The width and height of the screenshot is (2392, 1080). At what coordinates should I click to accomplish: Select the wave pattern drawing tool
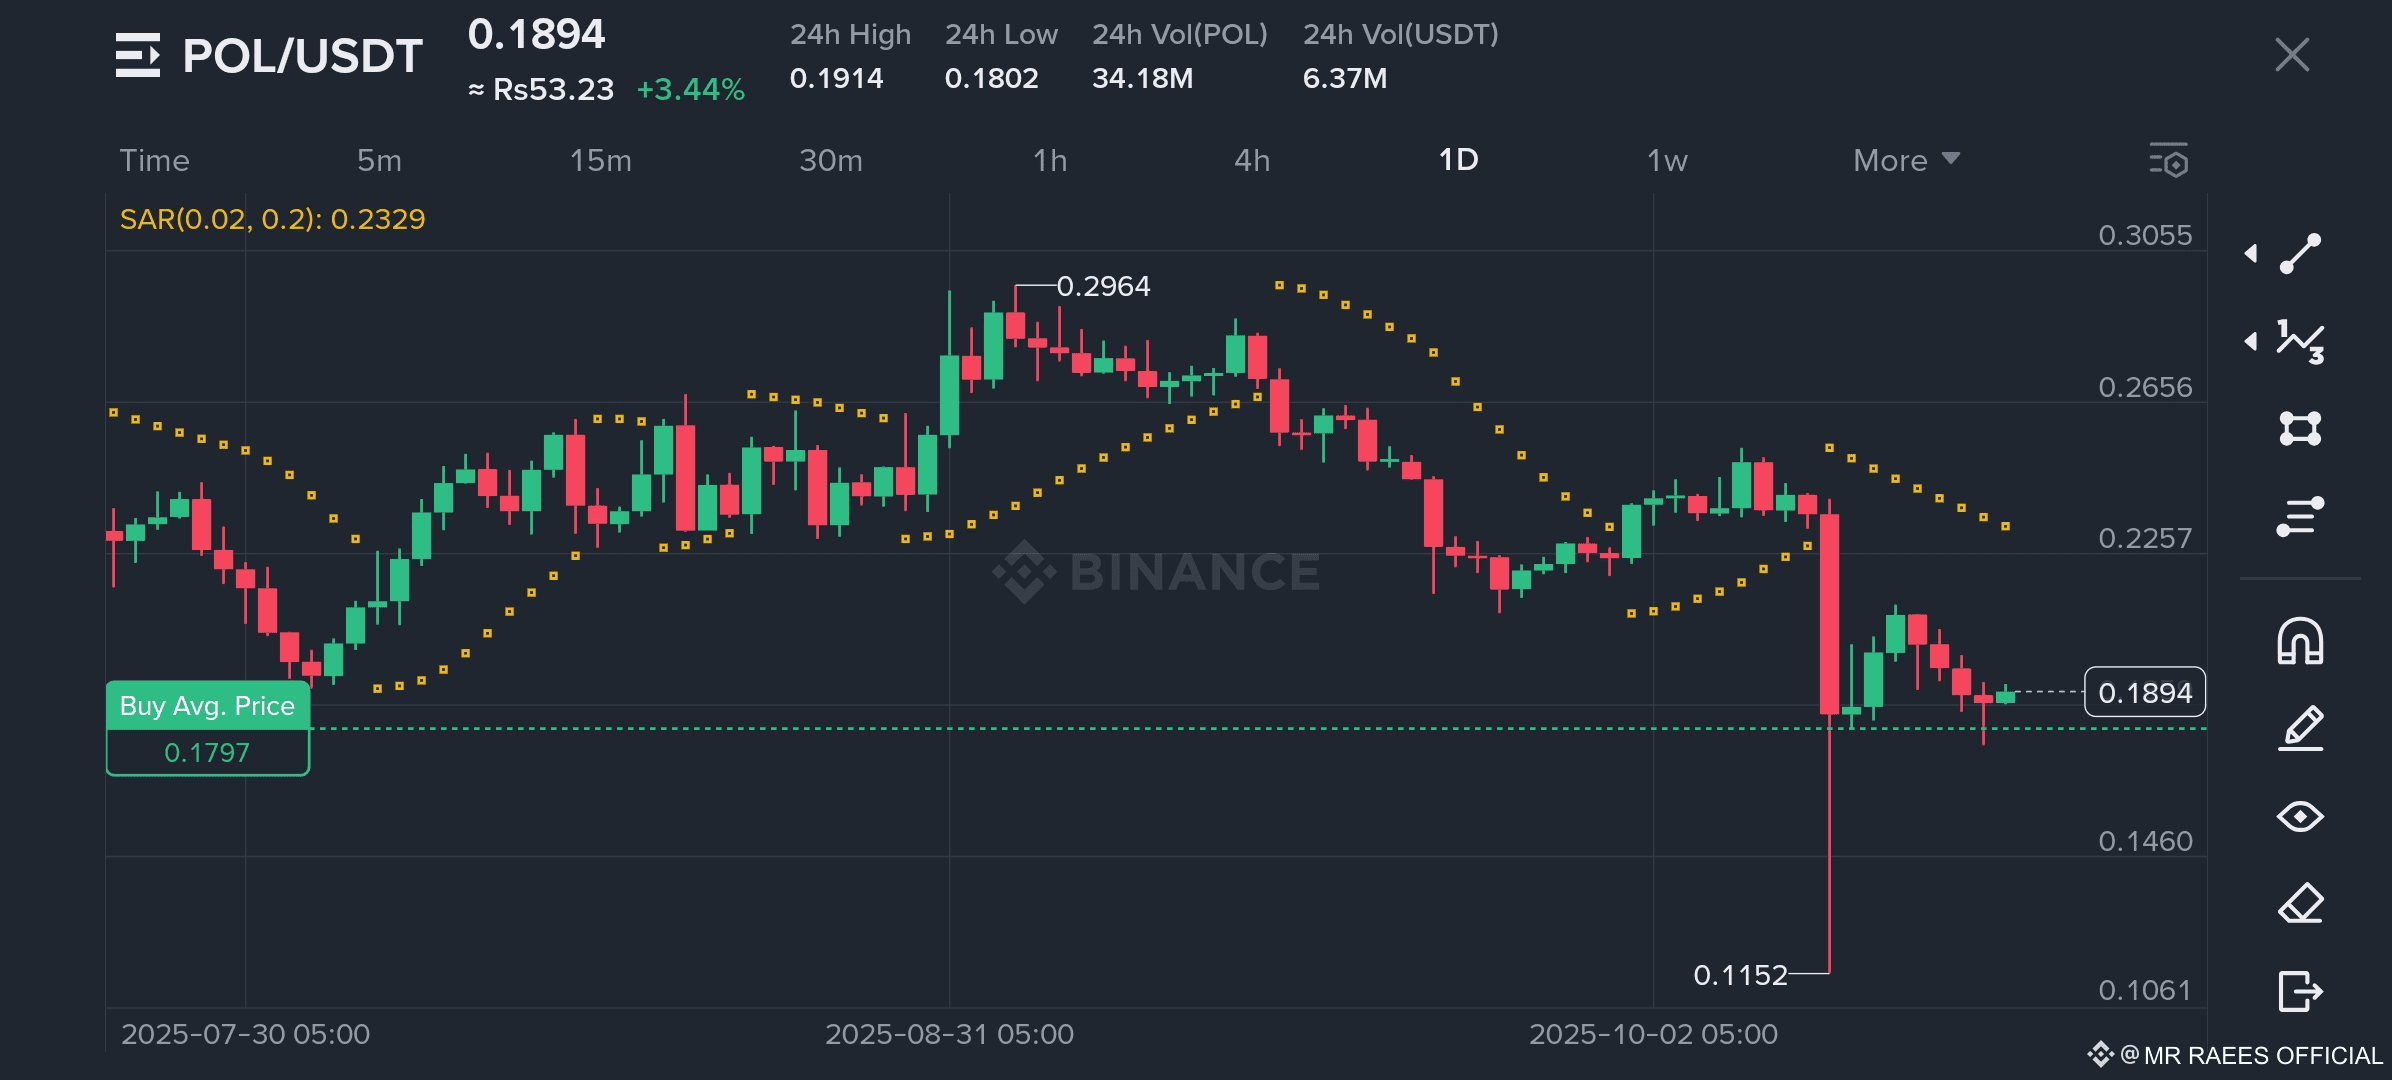pyautogui.click(x=2300, y=342)
